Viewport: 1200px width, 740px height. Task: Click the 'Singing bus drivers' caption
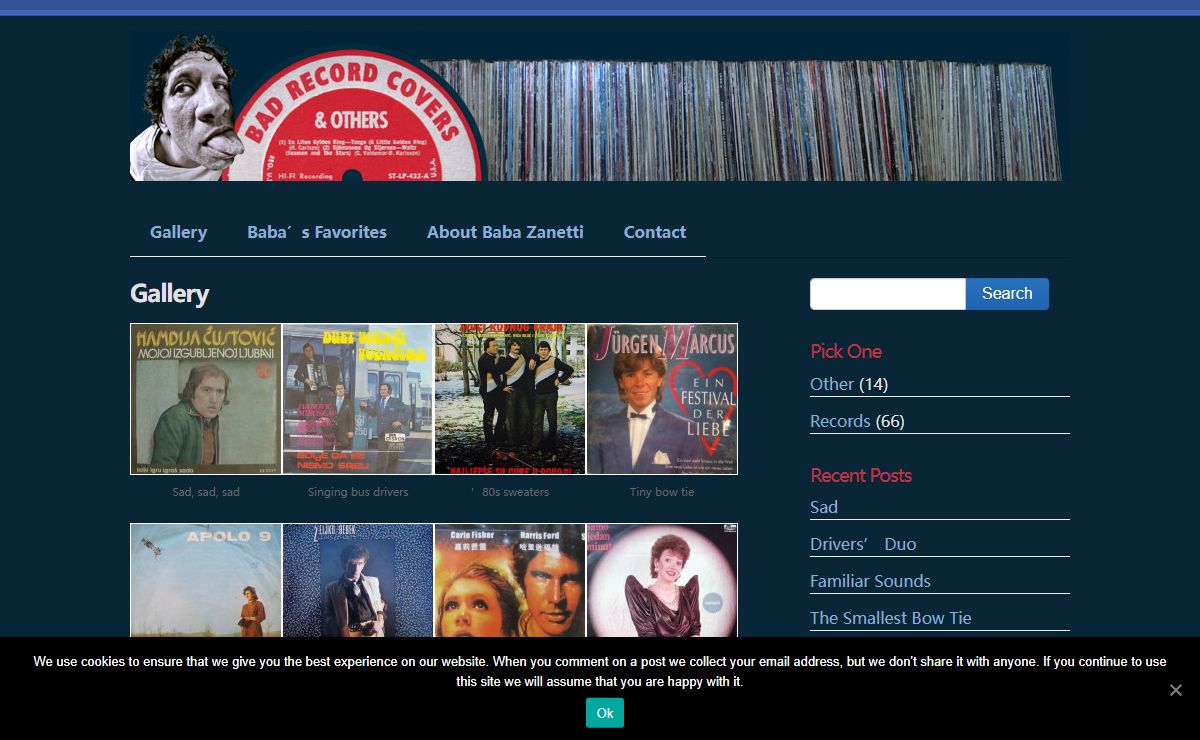[358, 492]
